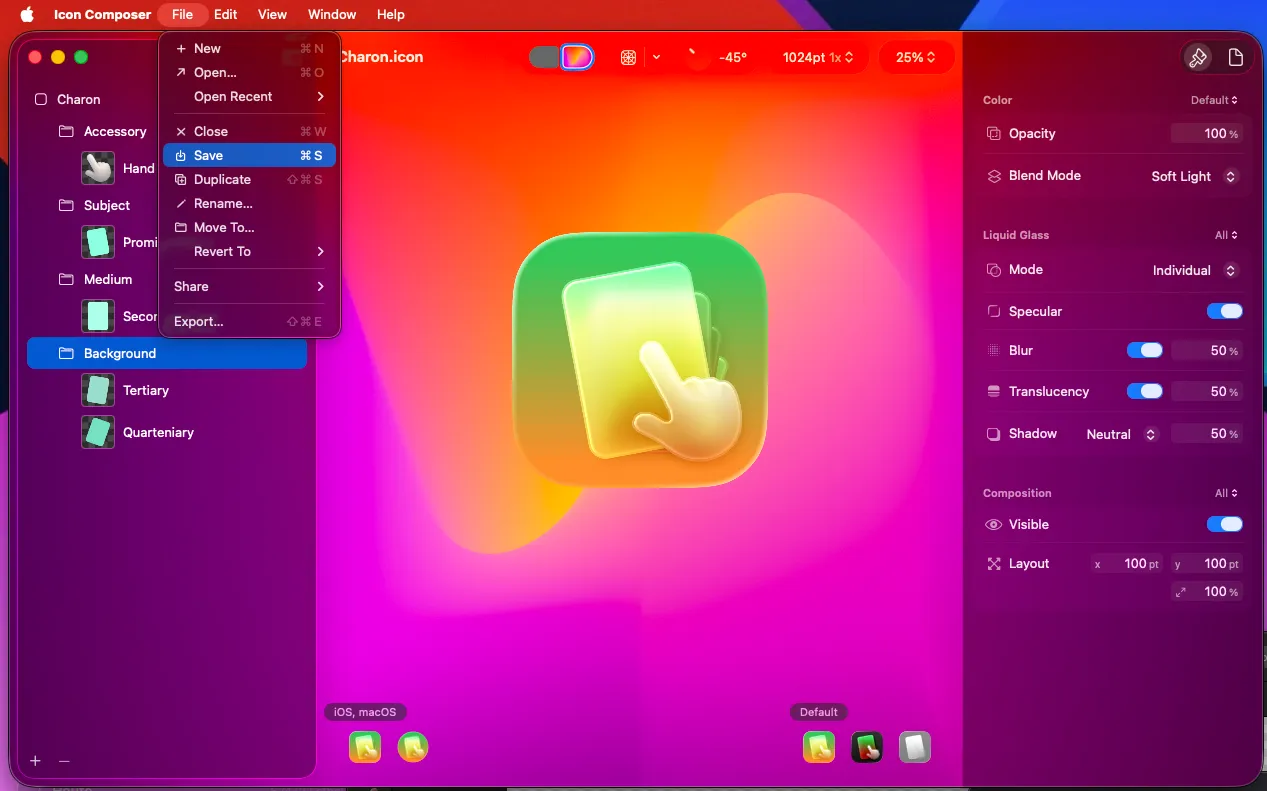Click the Layout icon in Composition
Screen dimensions: 1267x791
pos(994,564)
